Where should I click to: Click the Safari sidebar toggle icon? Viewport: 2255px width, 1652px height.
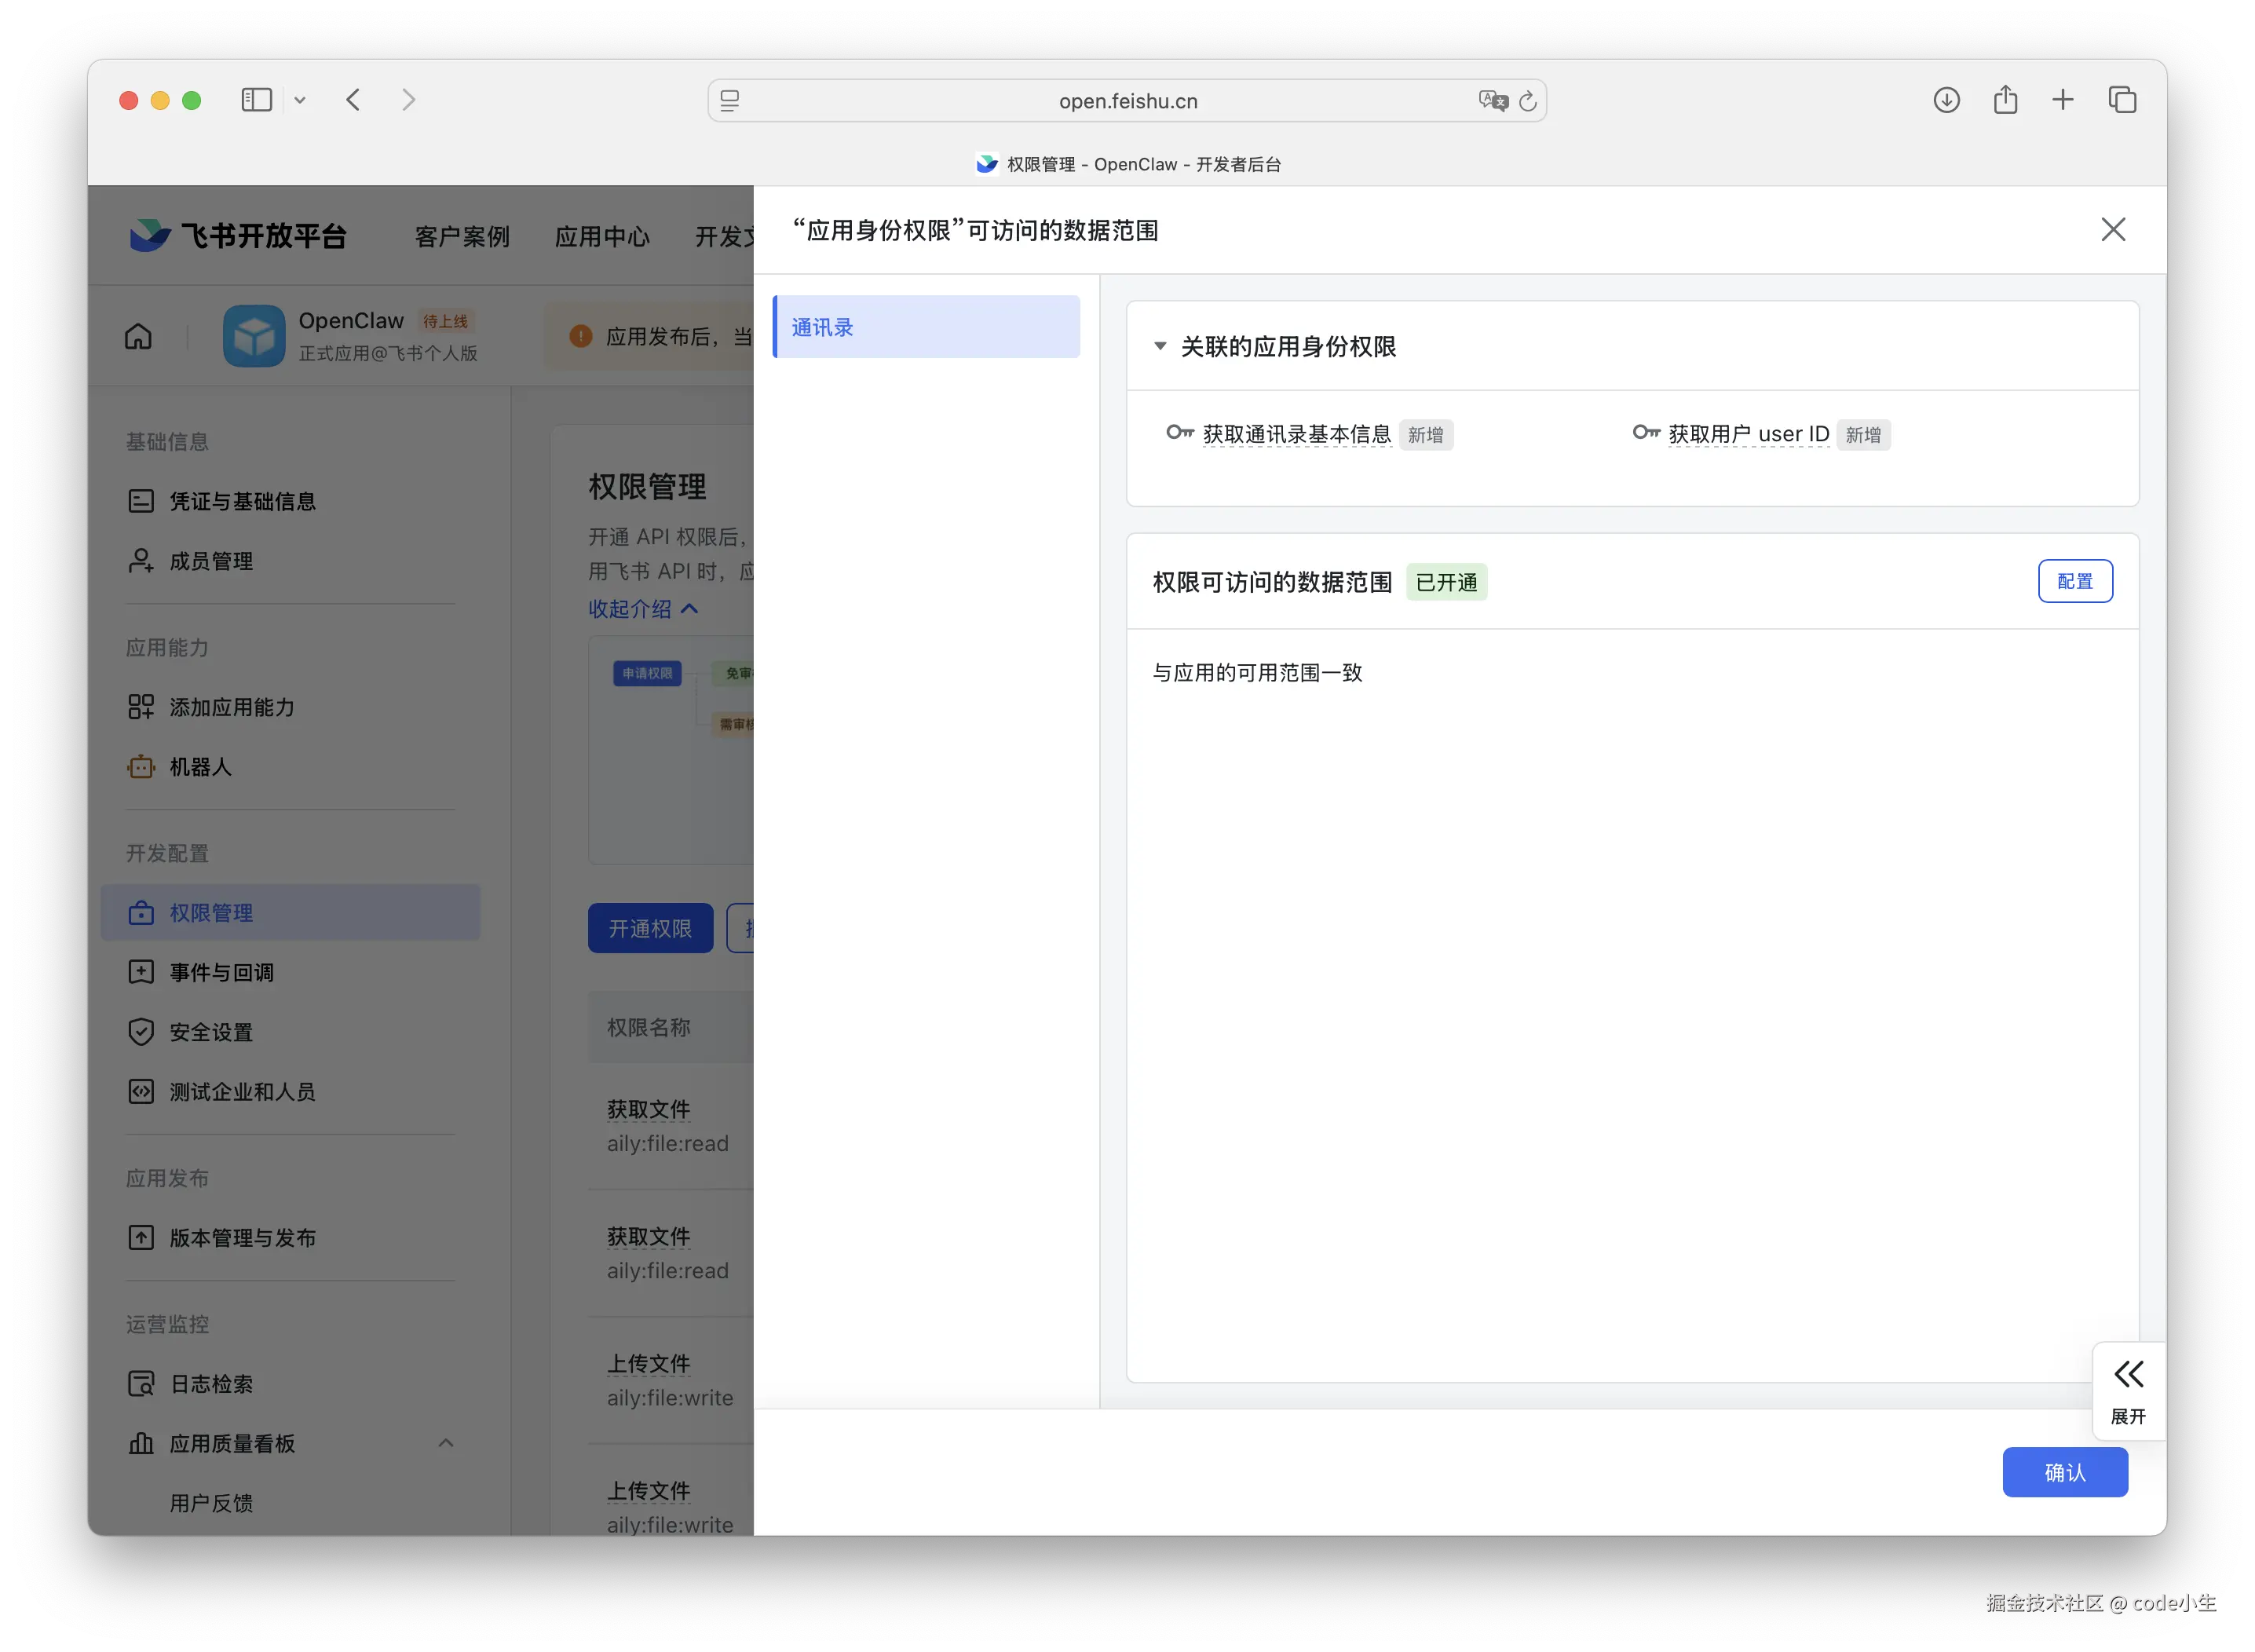(x=256, y=100)
